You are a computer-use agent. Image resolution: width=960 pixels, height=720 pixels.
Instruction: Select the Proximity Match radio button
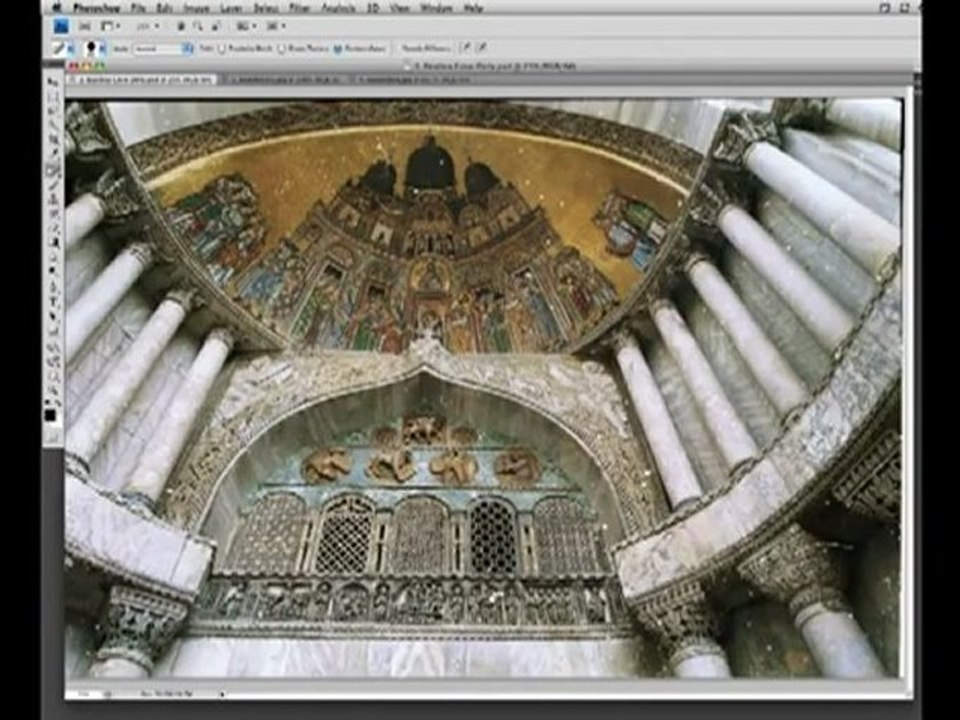pyautogui.click(x=222, y=48)
